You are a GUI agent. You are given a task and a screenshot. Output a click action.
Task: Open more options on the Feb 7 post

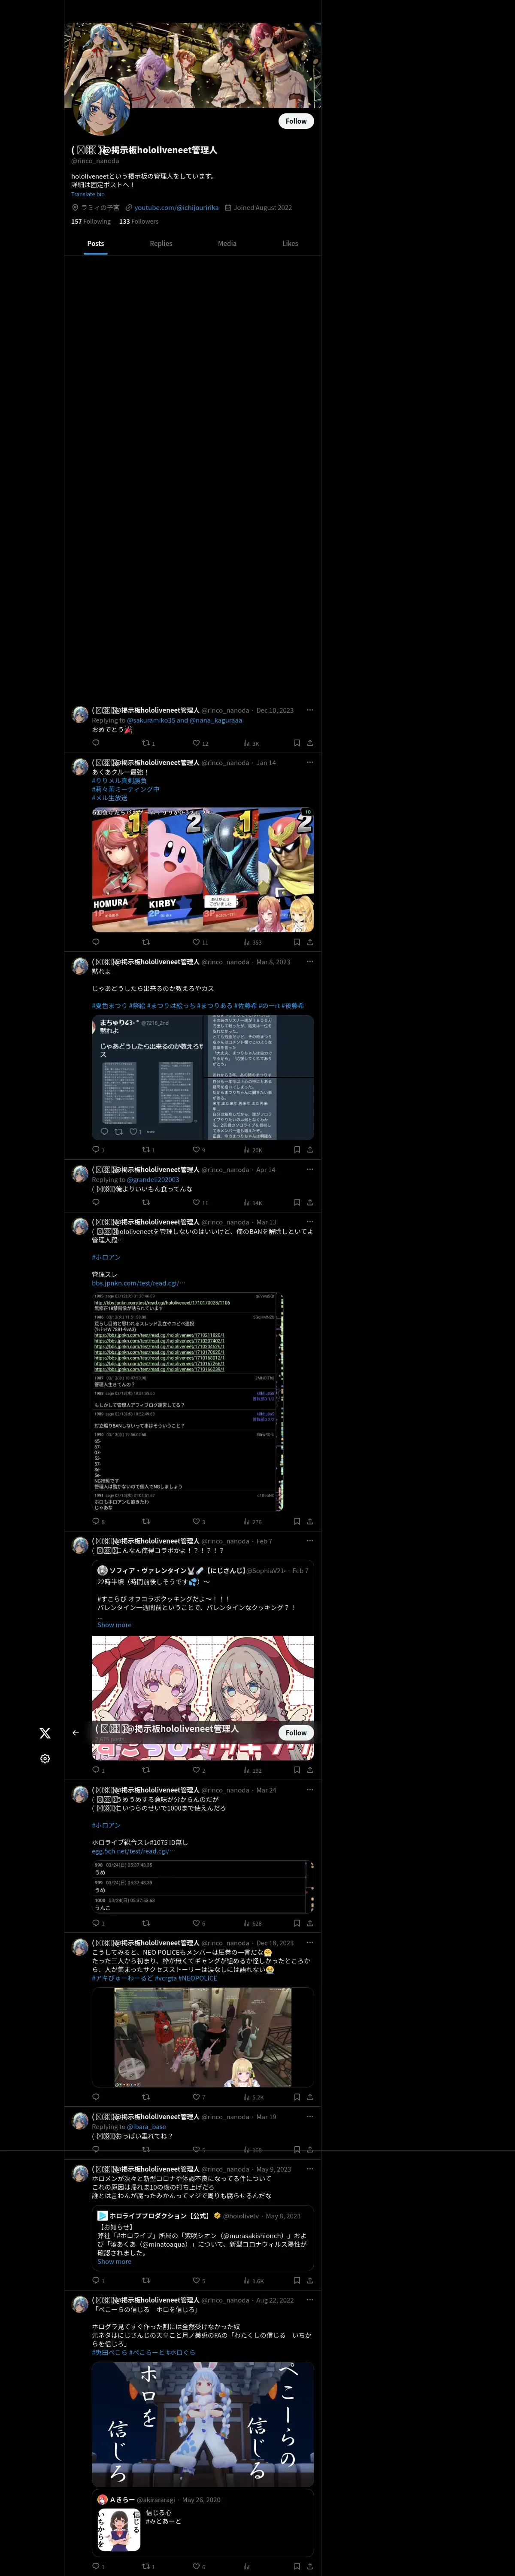click(x=310, y=1540)
